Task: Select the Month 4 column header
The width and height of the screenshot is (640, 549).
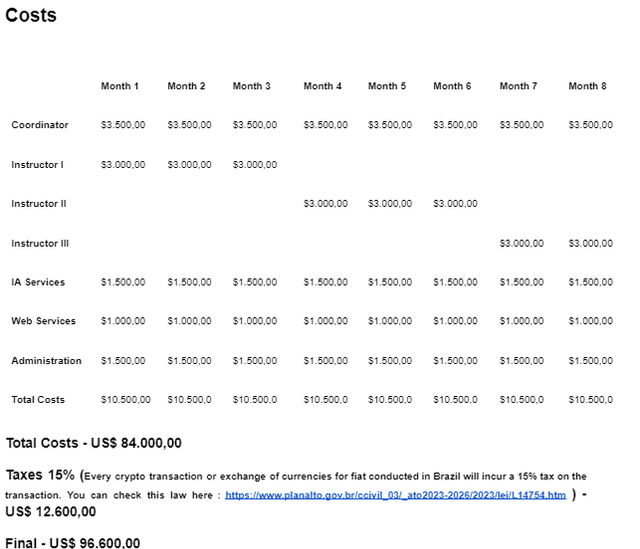Action: point(322,86)
